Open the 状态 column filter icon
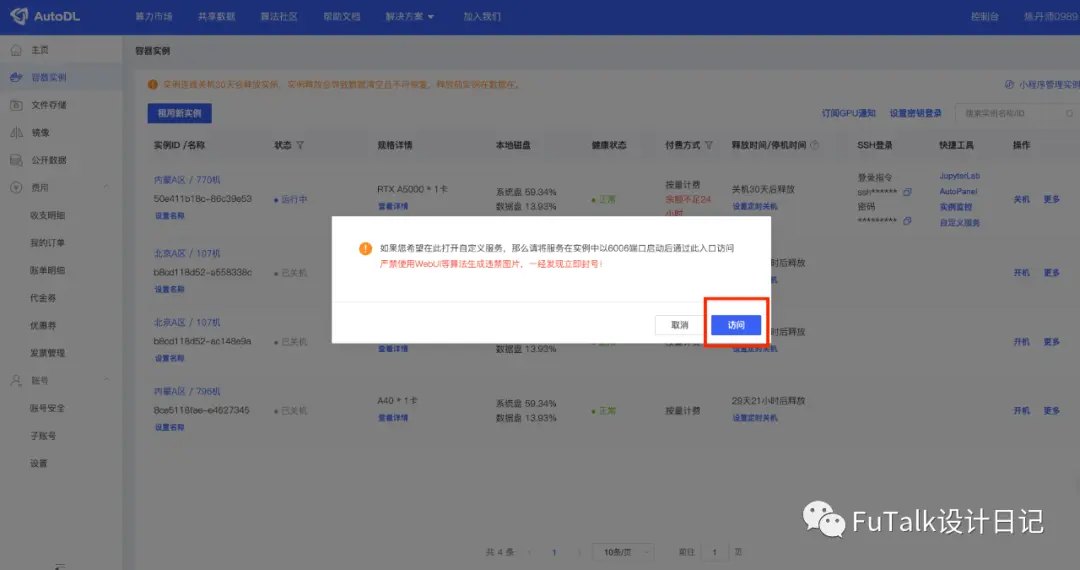 coord(300,145)
